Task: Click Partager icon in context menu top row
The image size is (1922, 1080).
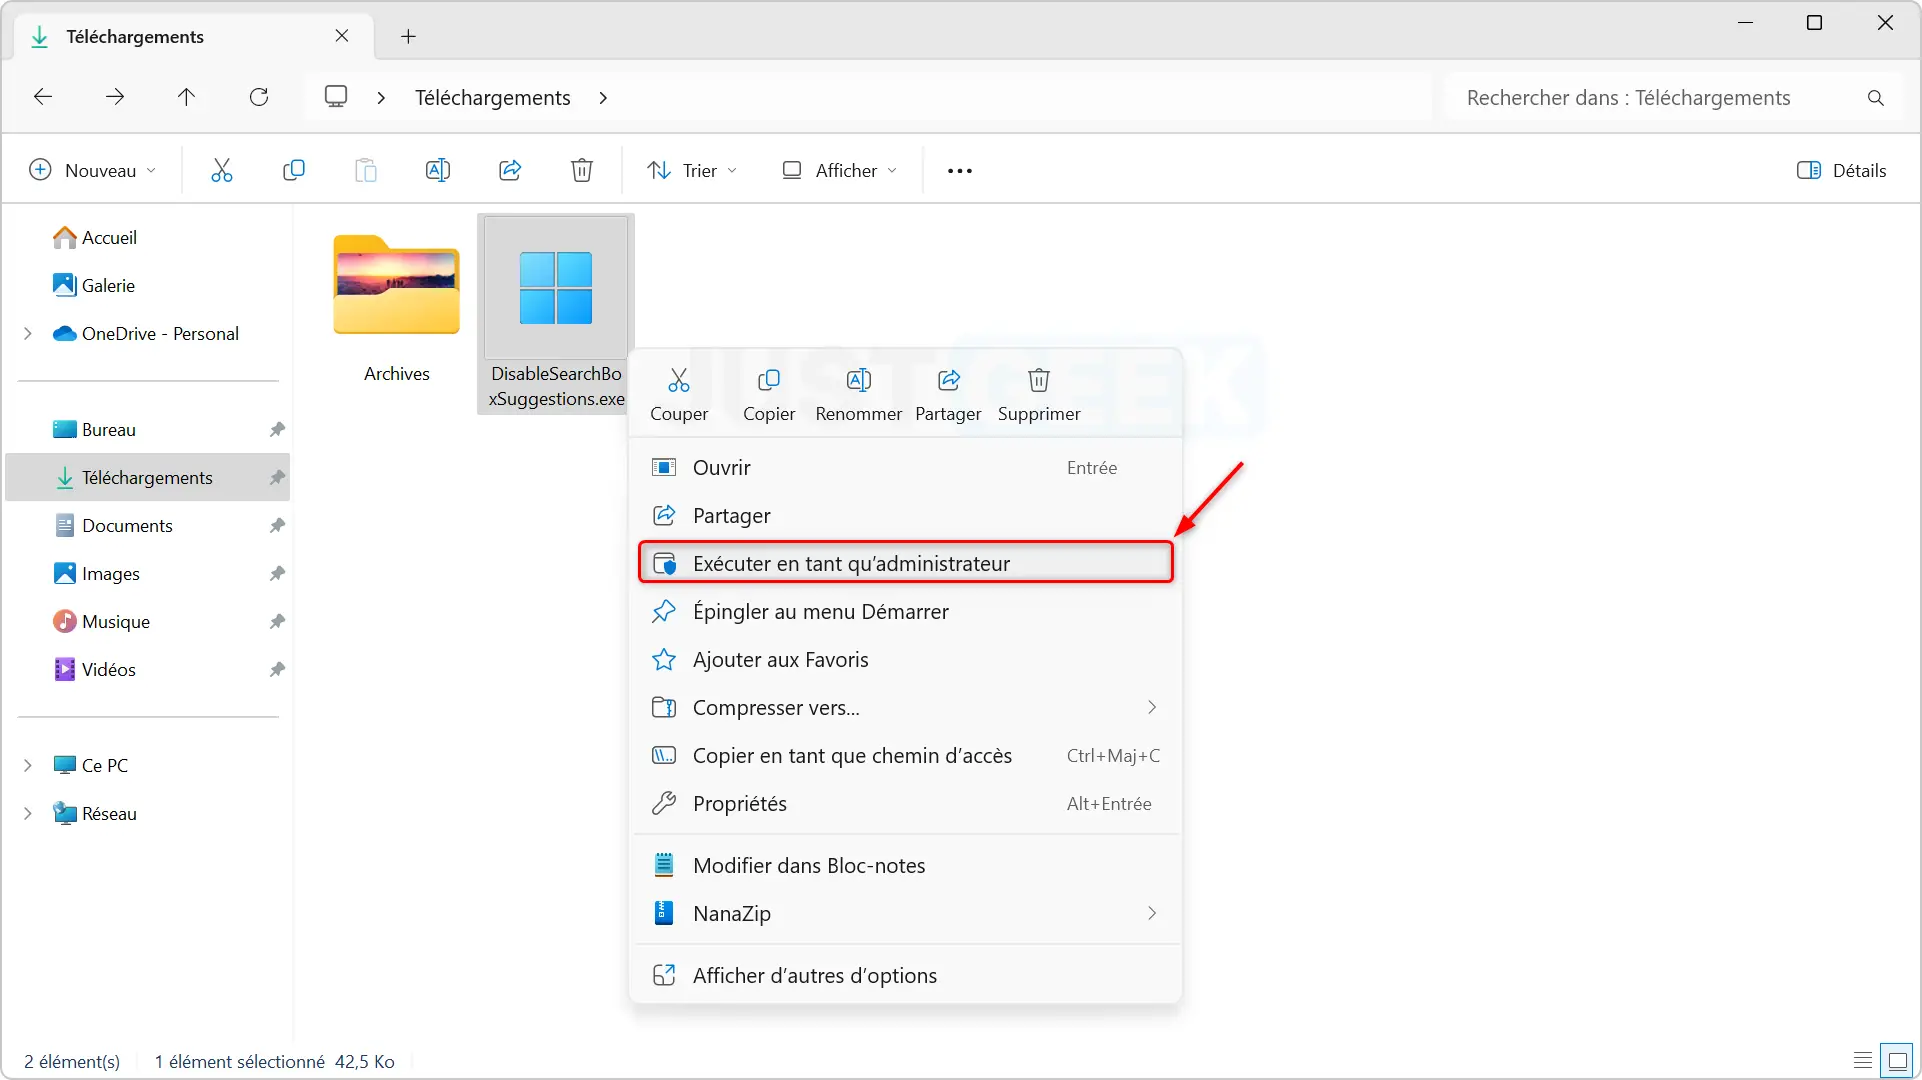Action: tap(948, 395)
